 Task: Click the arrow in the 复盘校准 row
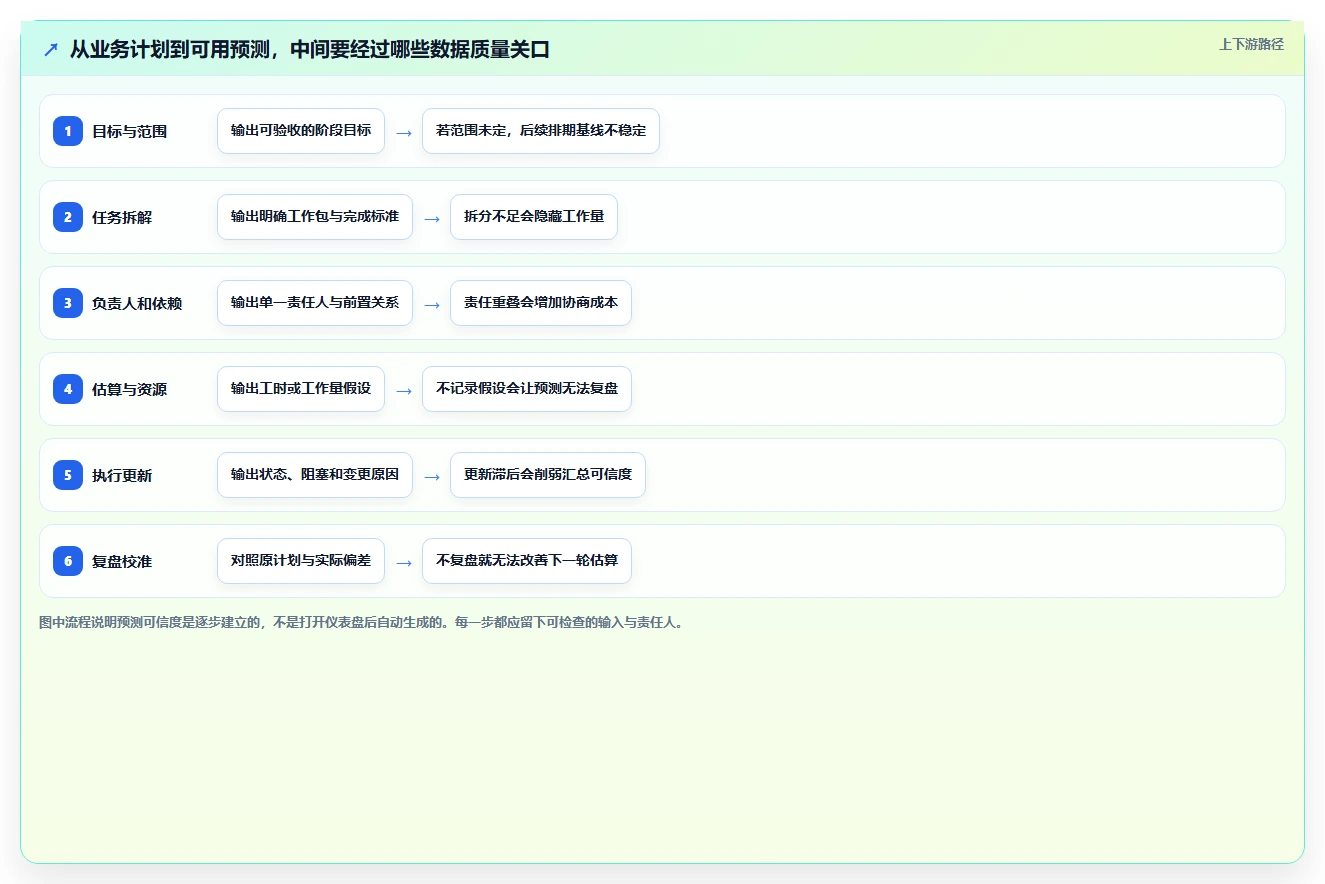(x=404, y=562)
